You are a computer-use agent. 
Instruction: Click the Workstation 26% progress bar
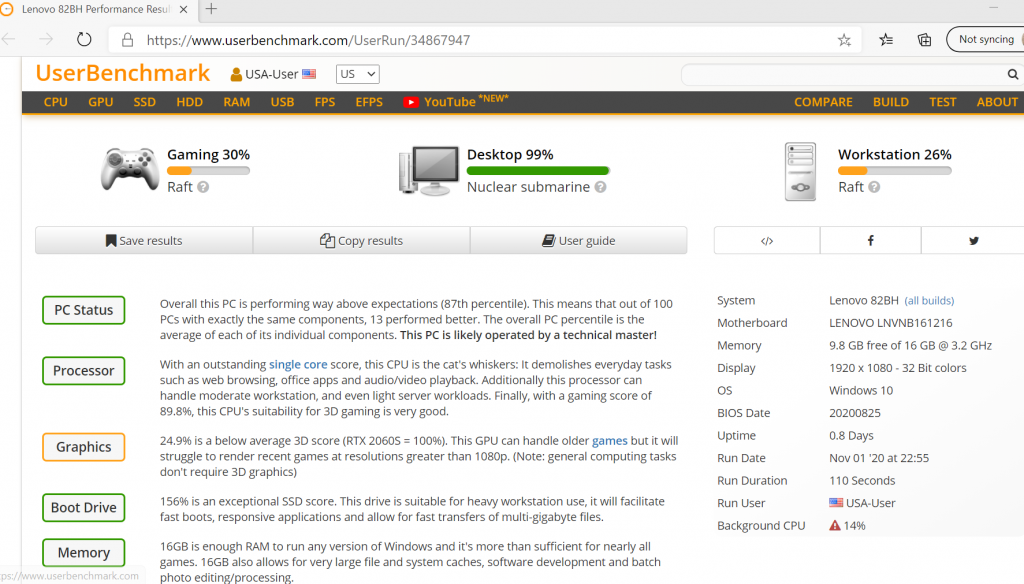895,171
